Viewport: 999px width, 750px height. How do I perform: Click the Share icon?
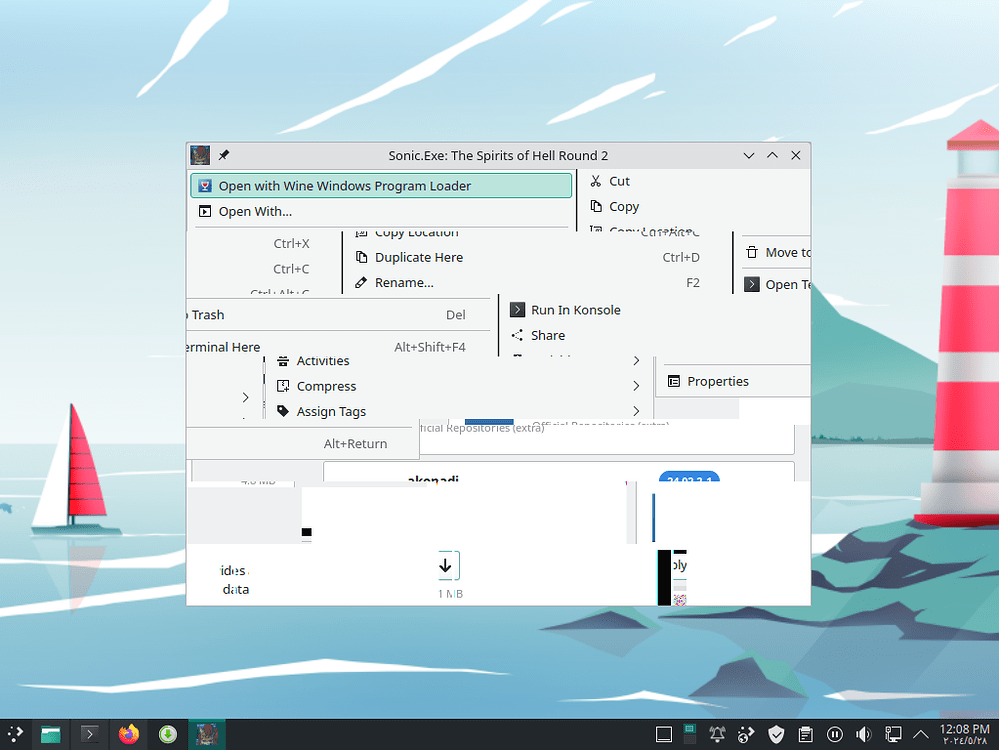pos(517,335)
